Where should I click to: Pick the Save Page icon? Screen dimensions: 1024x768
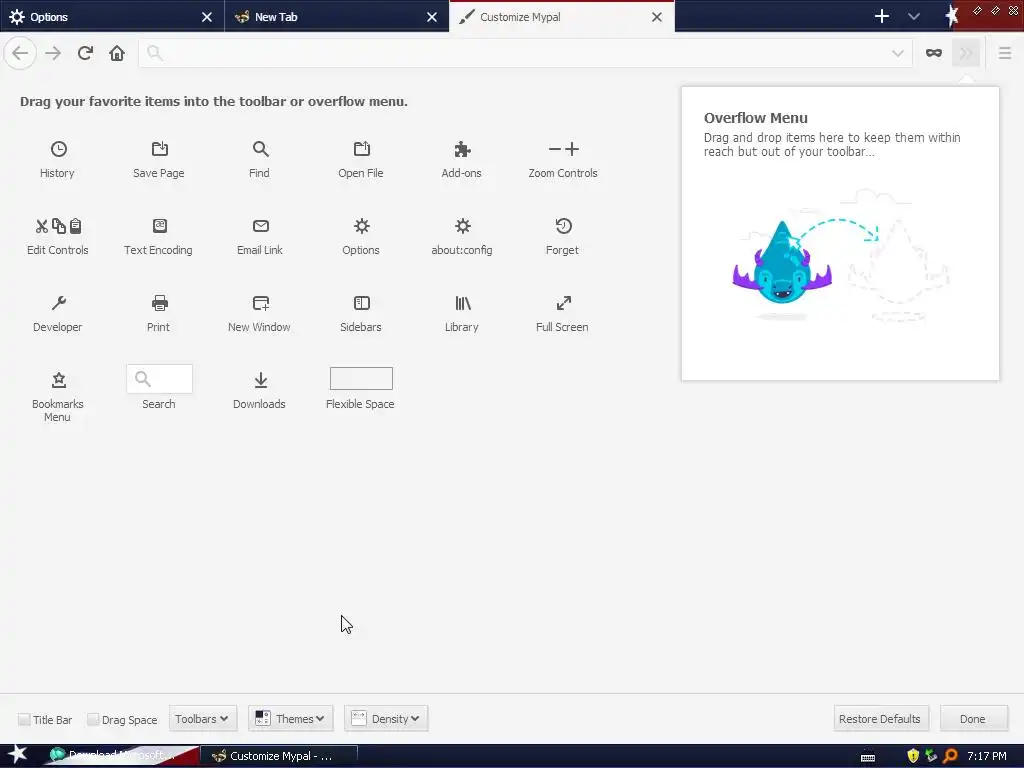pos(159,149)
